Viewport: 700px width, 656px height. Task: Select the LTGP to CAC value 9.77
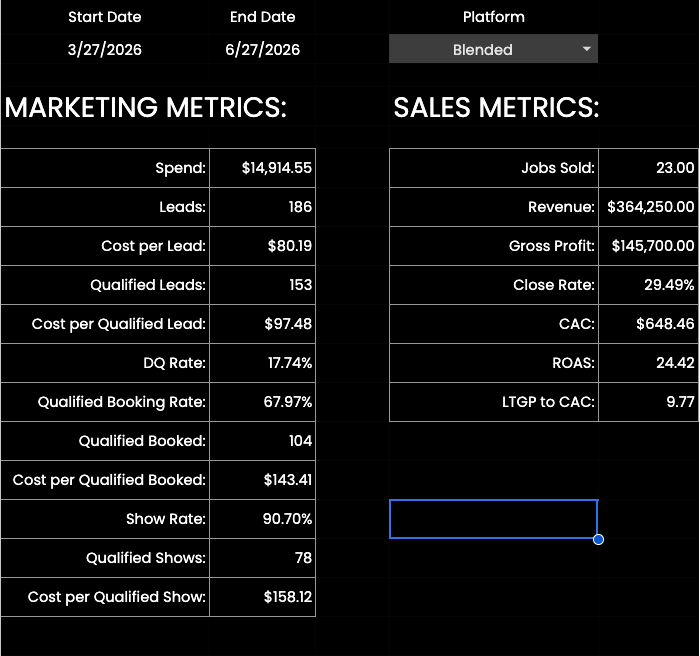coord(648,402)
